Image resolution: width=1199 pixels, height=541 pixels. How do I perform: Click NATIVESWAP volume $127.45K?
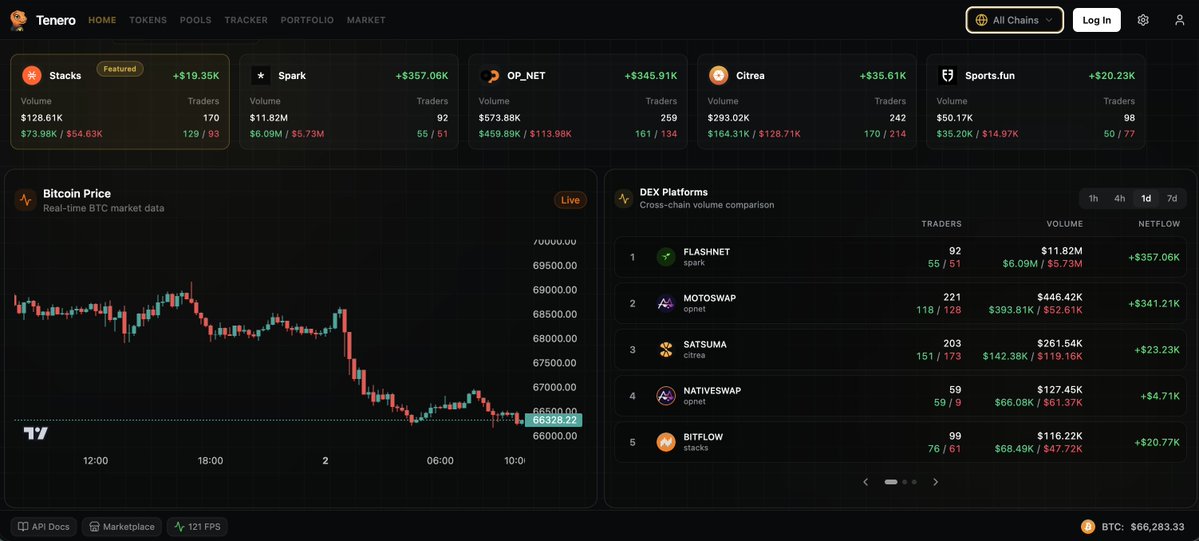pos(1060,389)
